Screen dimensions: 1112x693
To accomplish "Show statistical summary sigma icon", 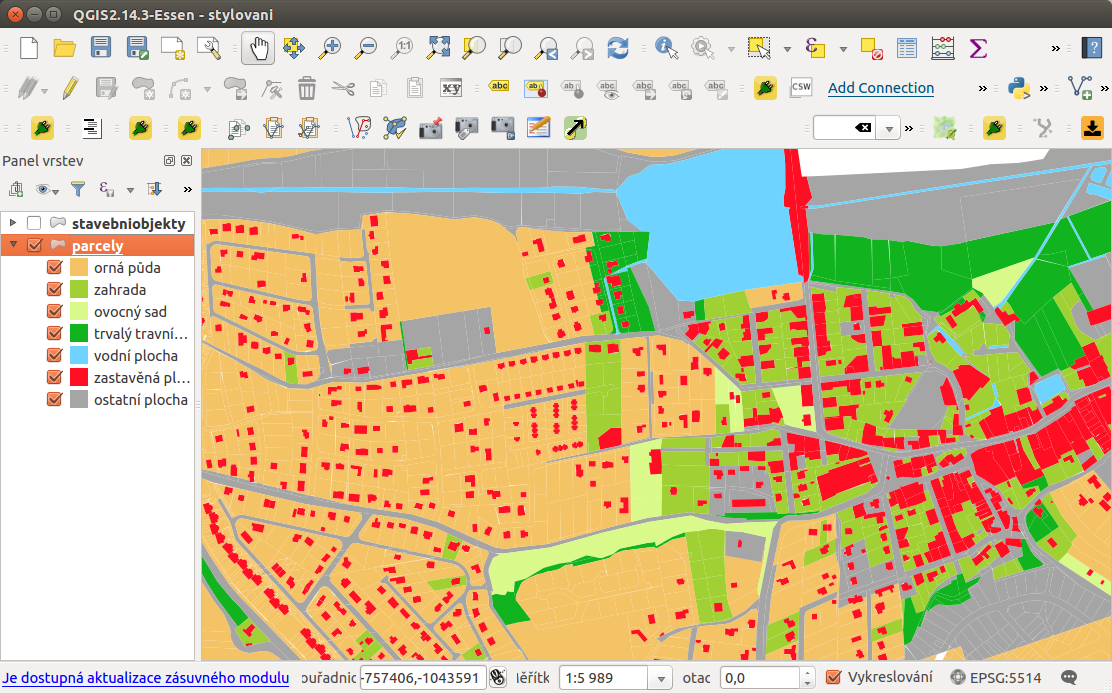I will point(978,48).
